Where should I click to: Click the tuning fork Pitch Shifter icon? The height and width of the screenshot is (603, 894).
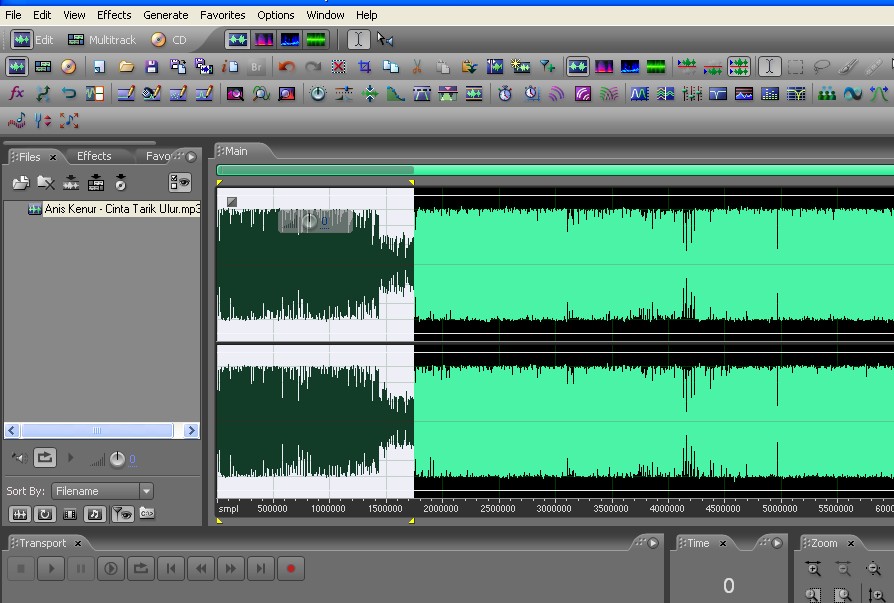43,120
